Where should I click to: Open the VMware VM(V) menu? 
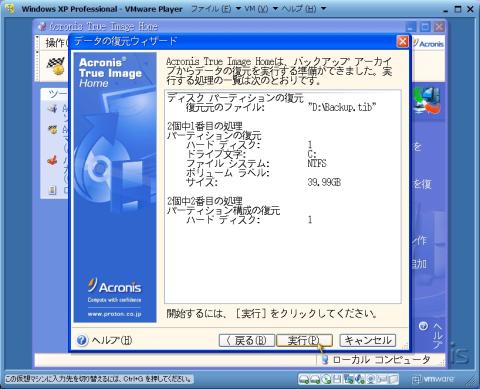coord(256,9)
